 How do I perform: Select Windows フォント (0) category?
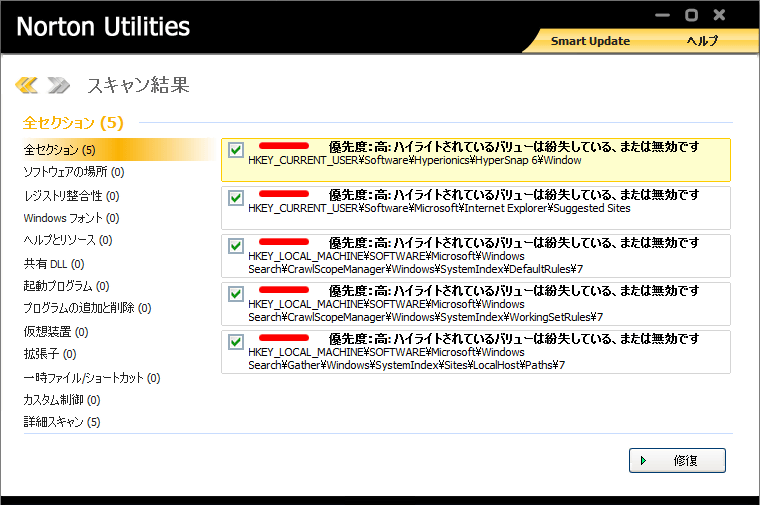point(71,218)
